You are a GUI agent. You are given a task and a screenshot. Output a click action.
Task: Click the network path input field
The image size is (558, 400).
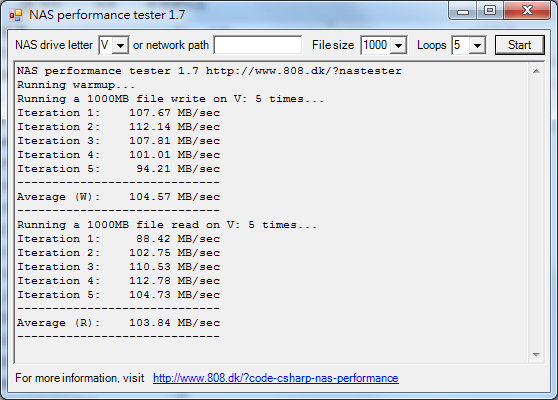coord(258,45)
